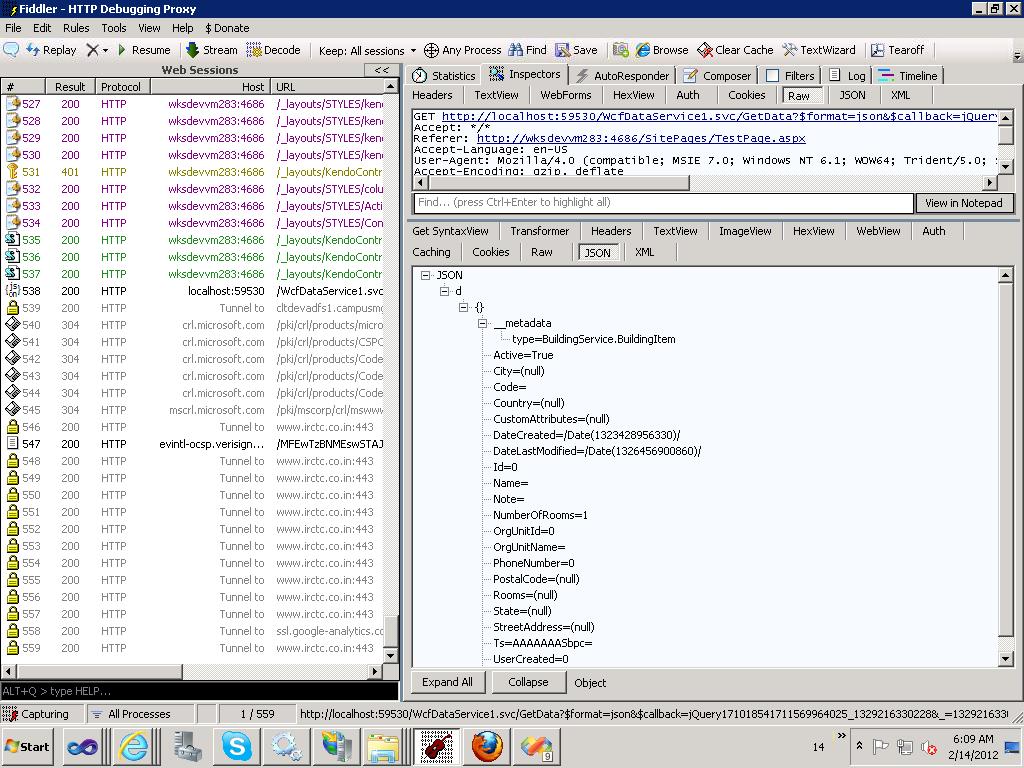Clear Cache from the toolbar
Screen dimensions: 1024x768
tap(735, 50)
